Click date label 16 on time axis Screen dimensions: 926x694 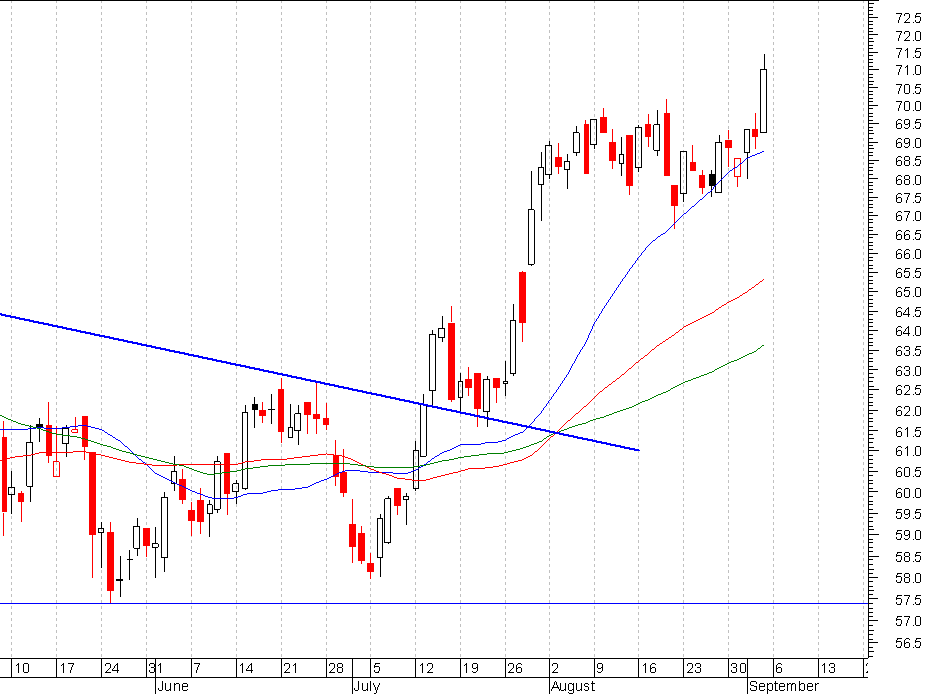pyautogui.click(x=649, y=669)
